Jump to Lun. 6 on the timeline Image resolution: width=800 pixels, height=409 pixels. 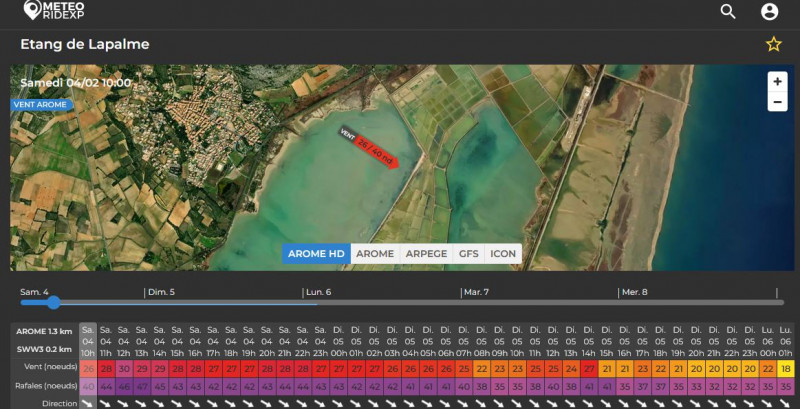click(318, 292)
